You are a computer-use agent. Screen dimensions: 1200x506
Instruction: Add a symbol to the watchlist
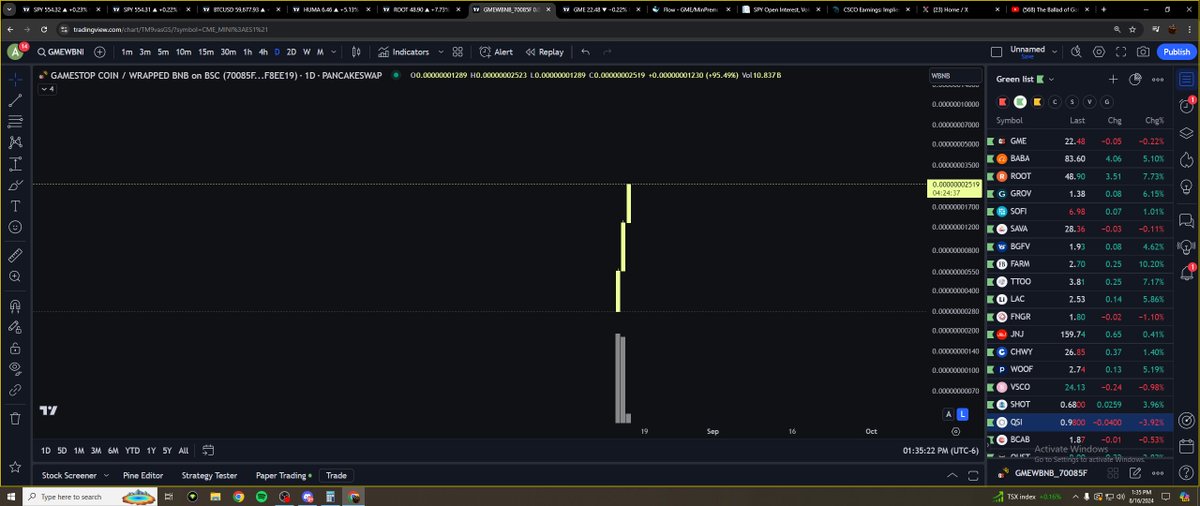[1113, 79]
